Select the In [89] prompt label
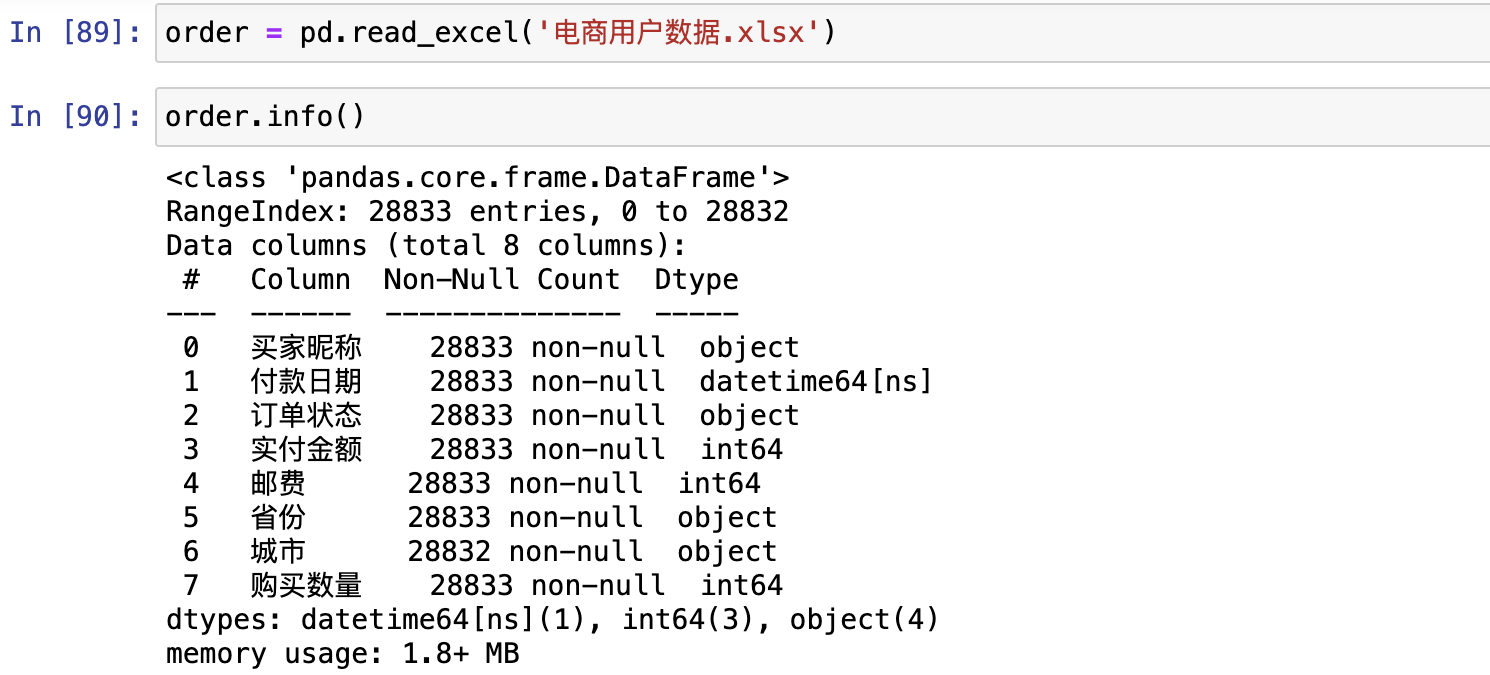 [75, 33]
